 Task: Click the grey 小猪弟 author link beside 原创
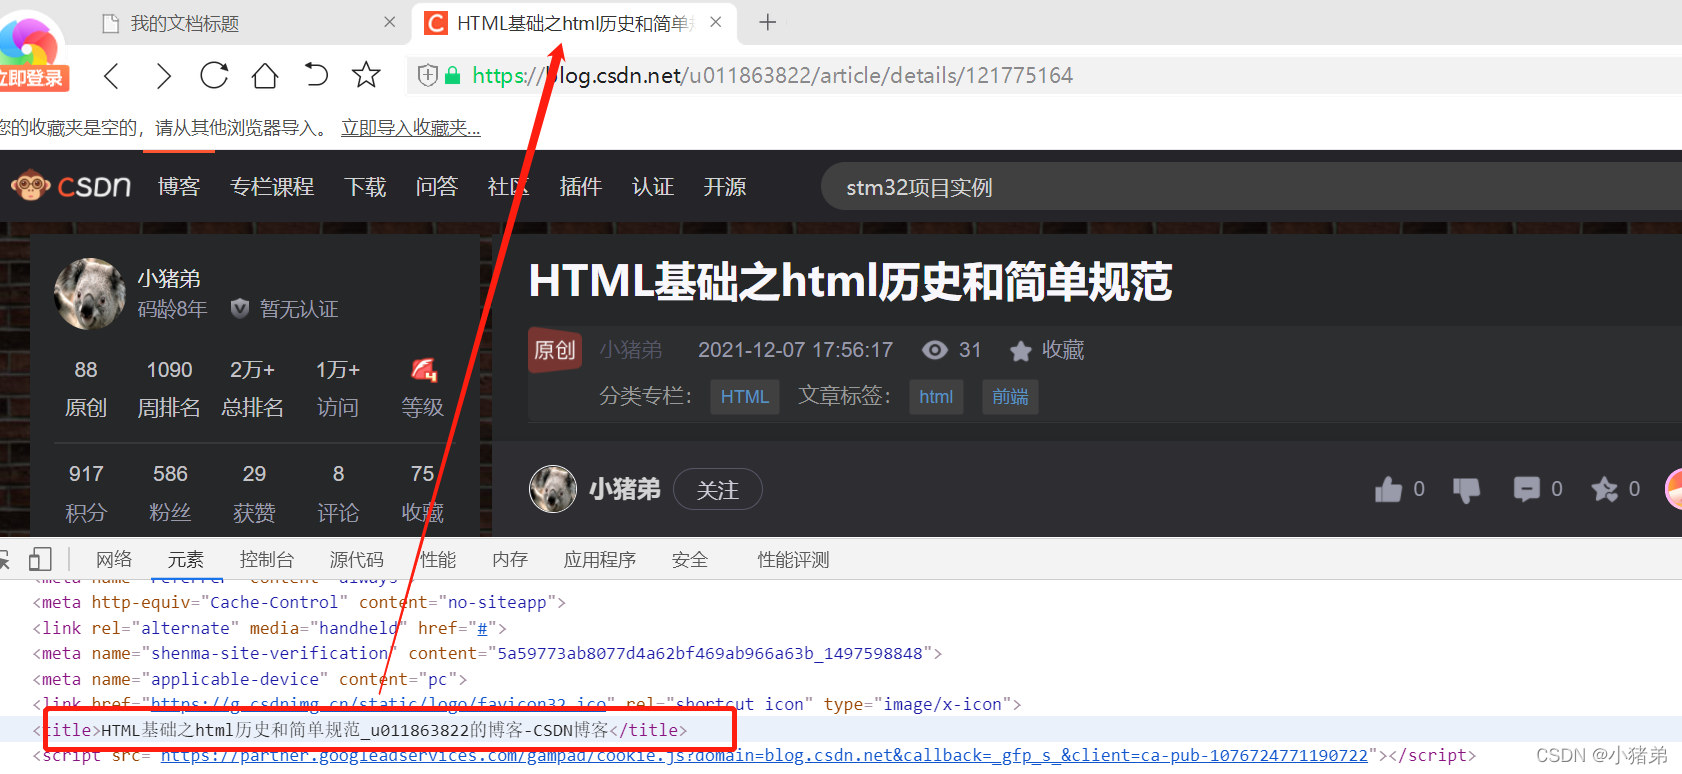click(631, 350)
